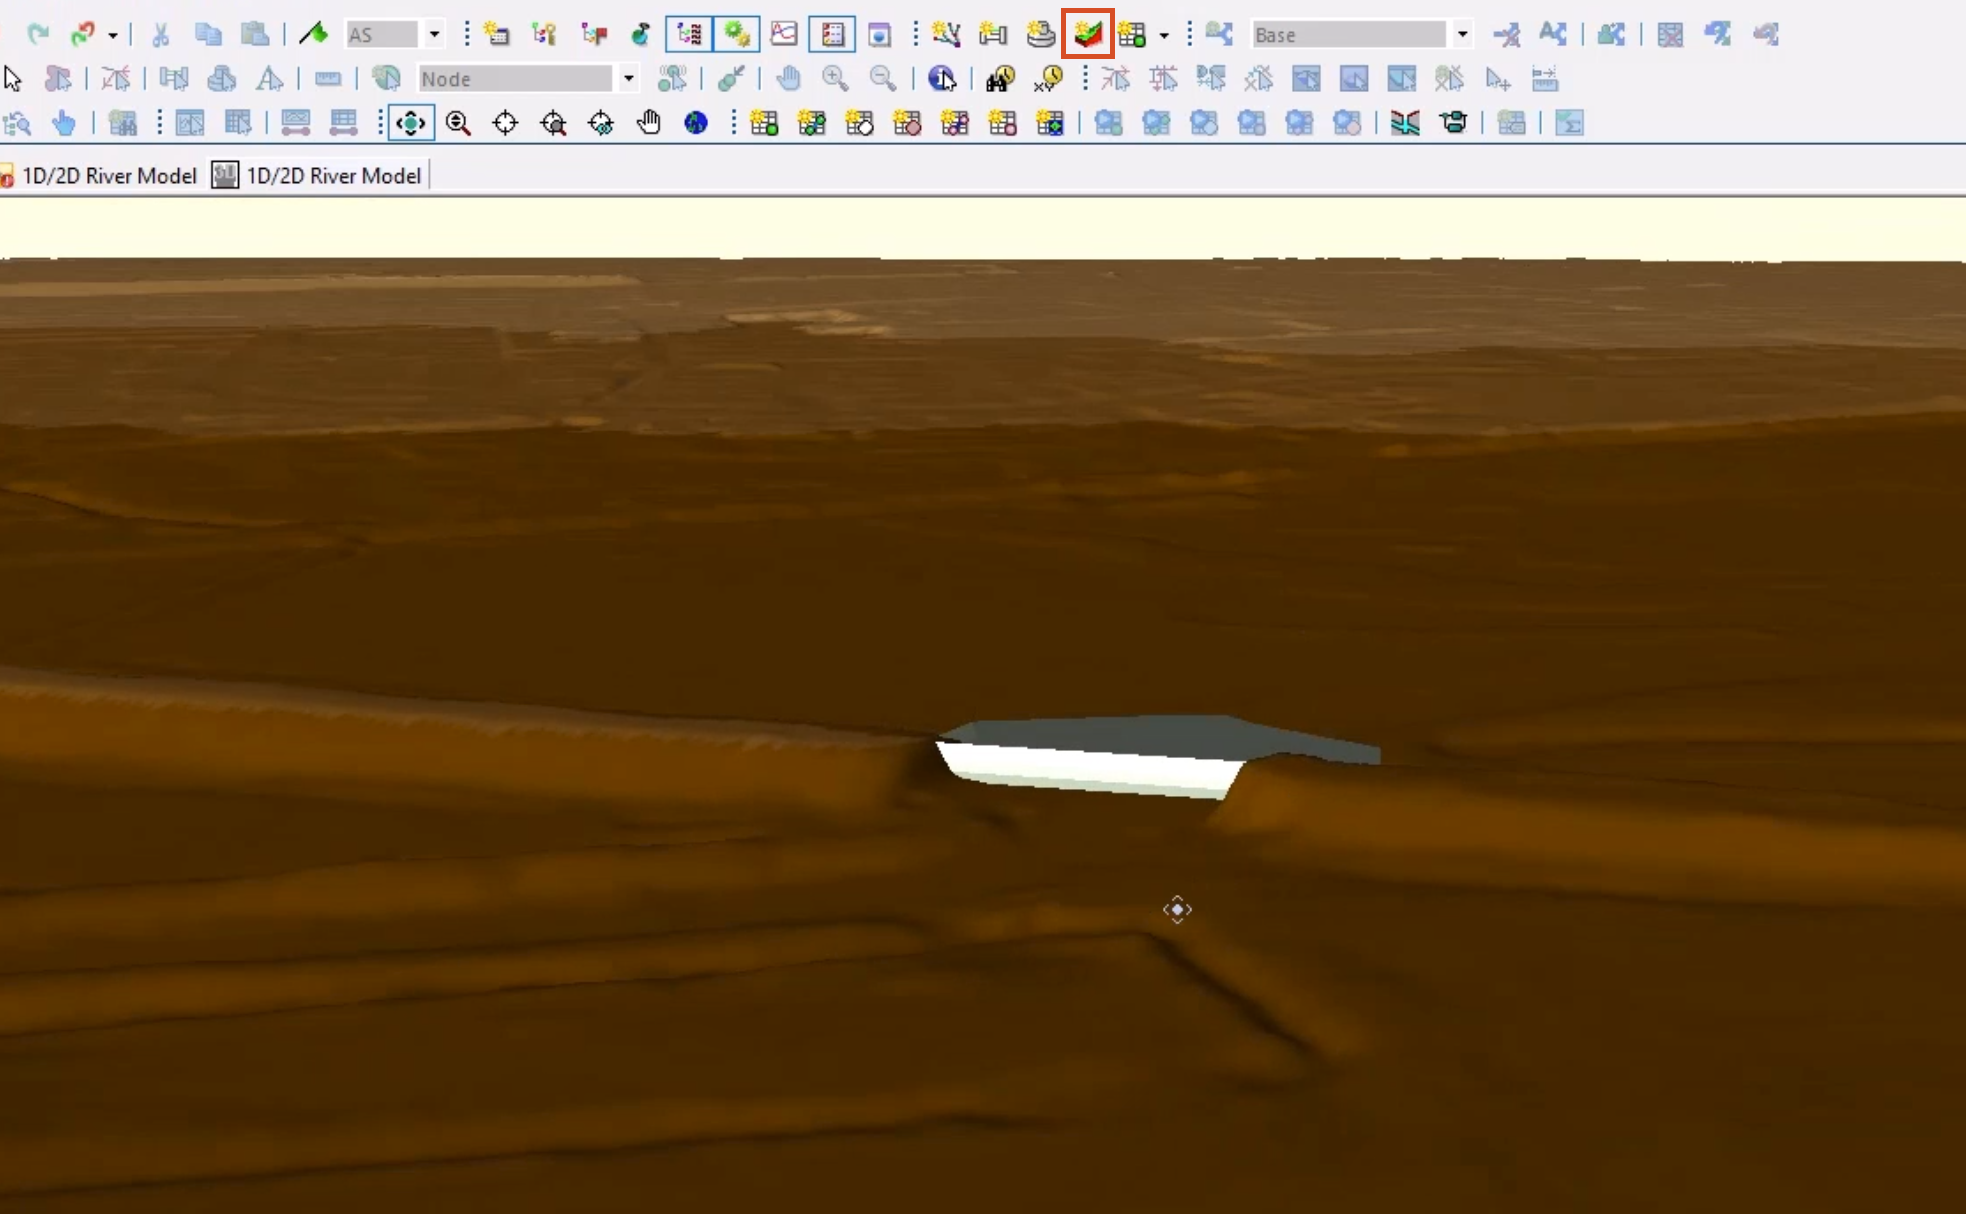The image size is (1966, 1214).
Task: Open the new grid dropdown arrow
Action: [1164, 35]
